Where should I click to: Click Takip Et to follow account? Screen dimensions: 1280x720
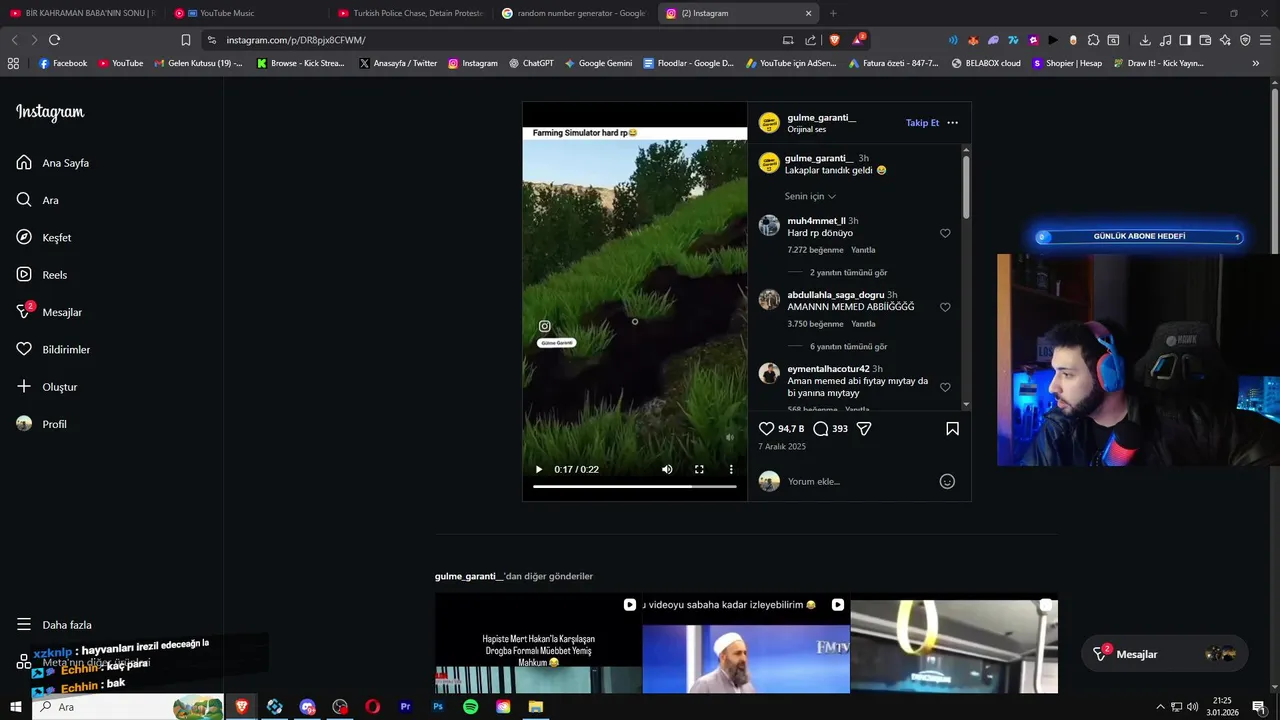tap(922, 123)
